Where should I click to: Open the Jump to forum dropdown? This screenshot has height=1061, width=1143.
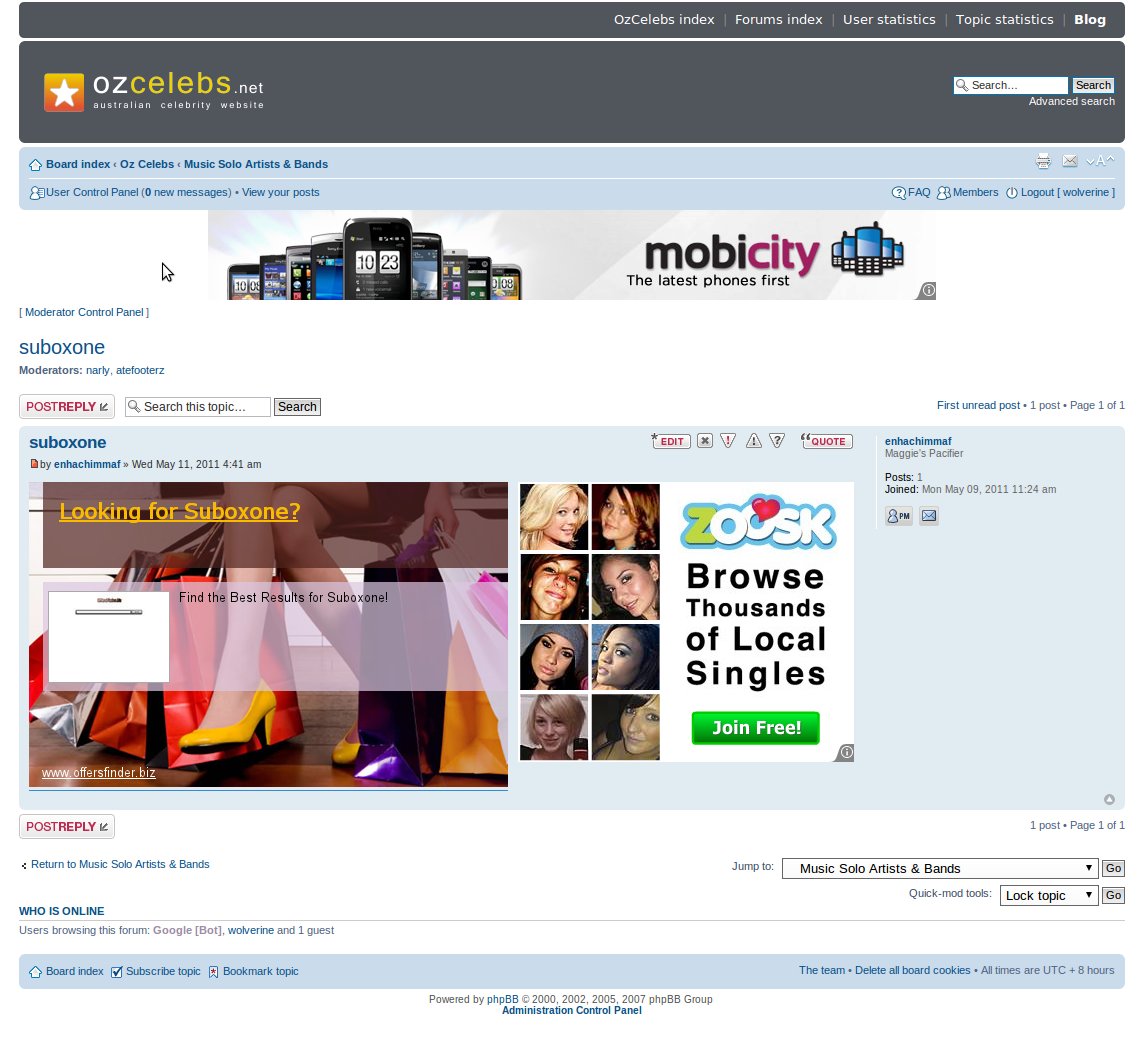point(939,868)
